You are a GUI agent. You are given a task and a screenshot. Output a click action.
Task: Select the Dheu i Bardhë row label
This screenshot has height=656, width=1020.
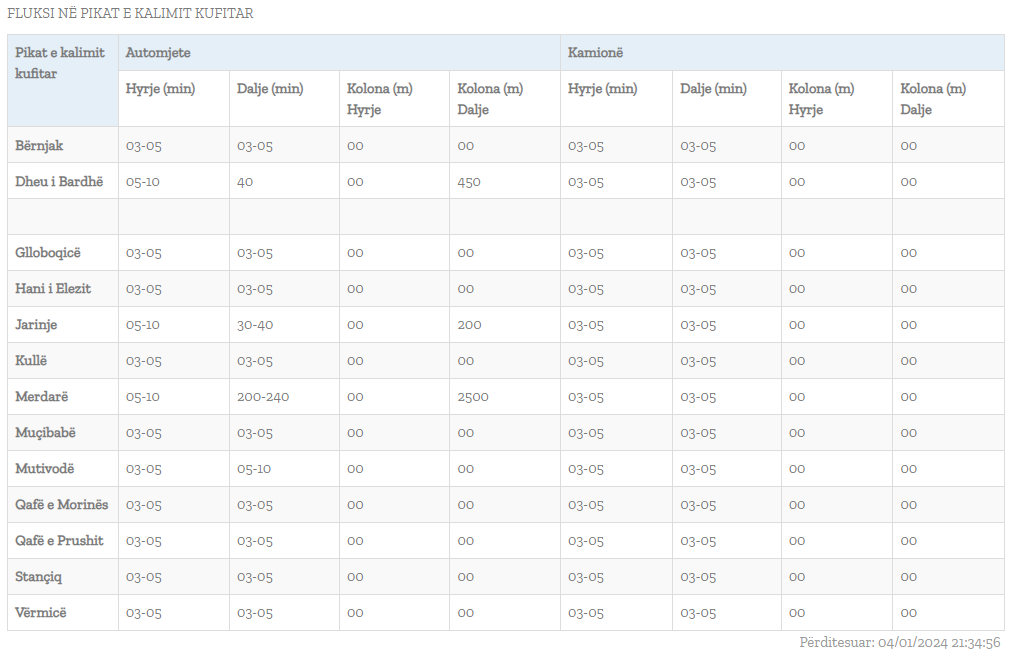tap(59, 181)
